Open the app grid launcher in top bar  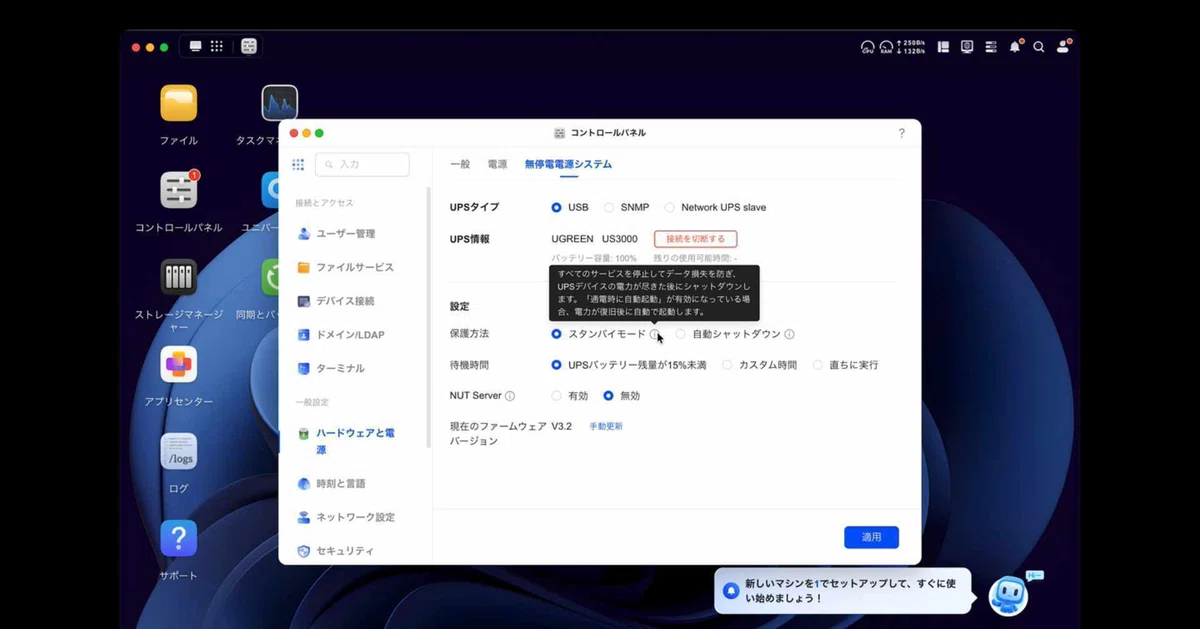click(x=216, y=47)
